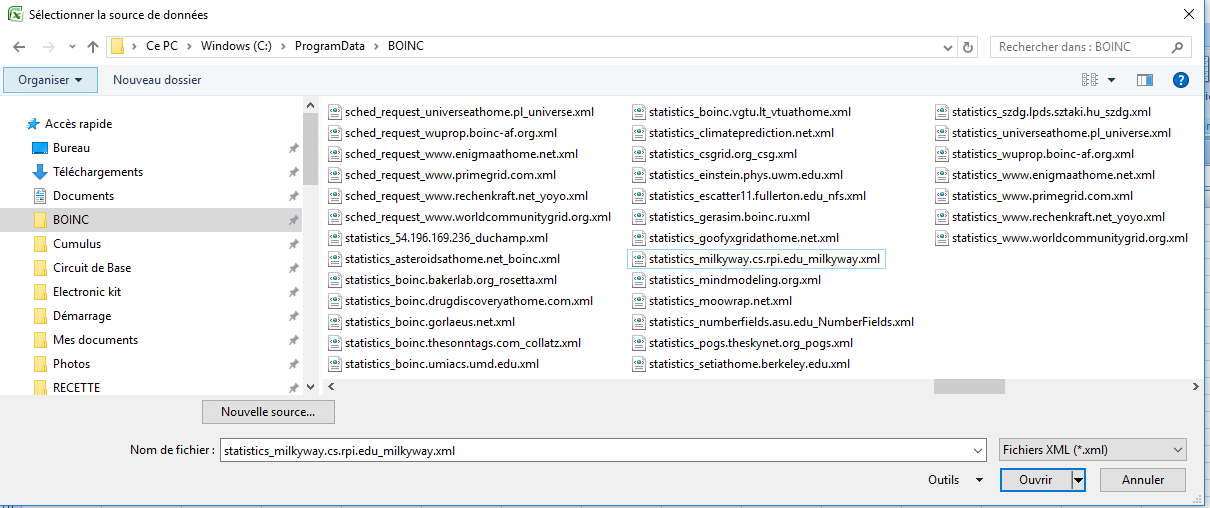Select statistics_boinc.bakerlab.org_rosetta.xml file icon

pos(335,280)
